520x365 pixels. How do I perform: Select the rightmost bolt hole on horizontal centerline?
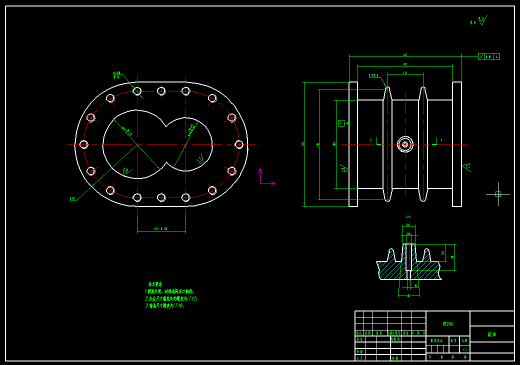point(239,144)
